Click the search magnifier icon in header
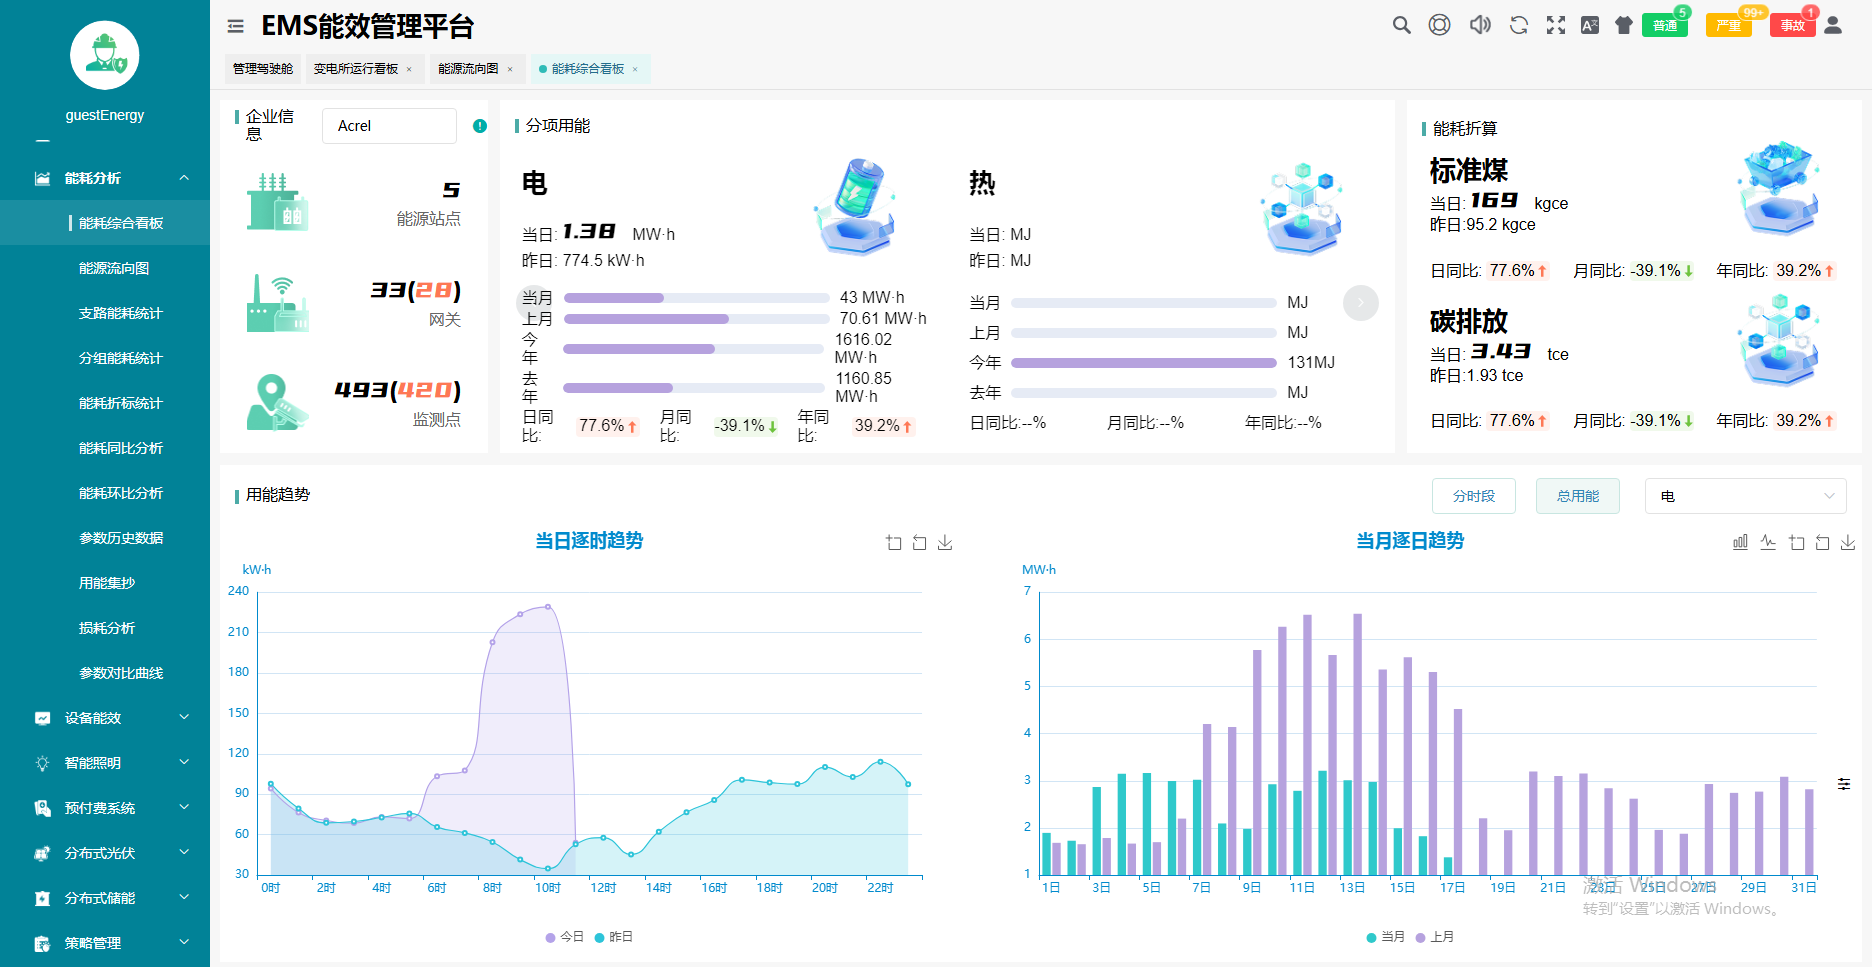 [x=1401, y=25]
